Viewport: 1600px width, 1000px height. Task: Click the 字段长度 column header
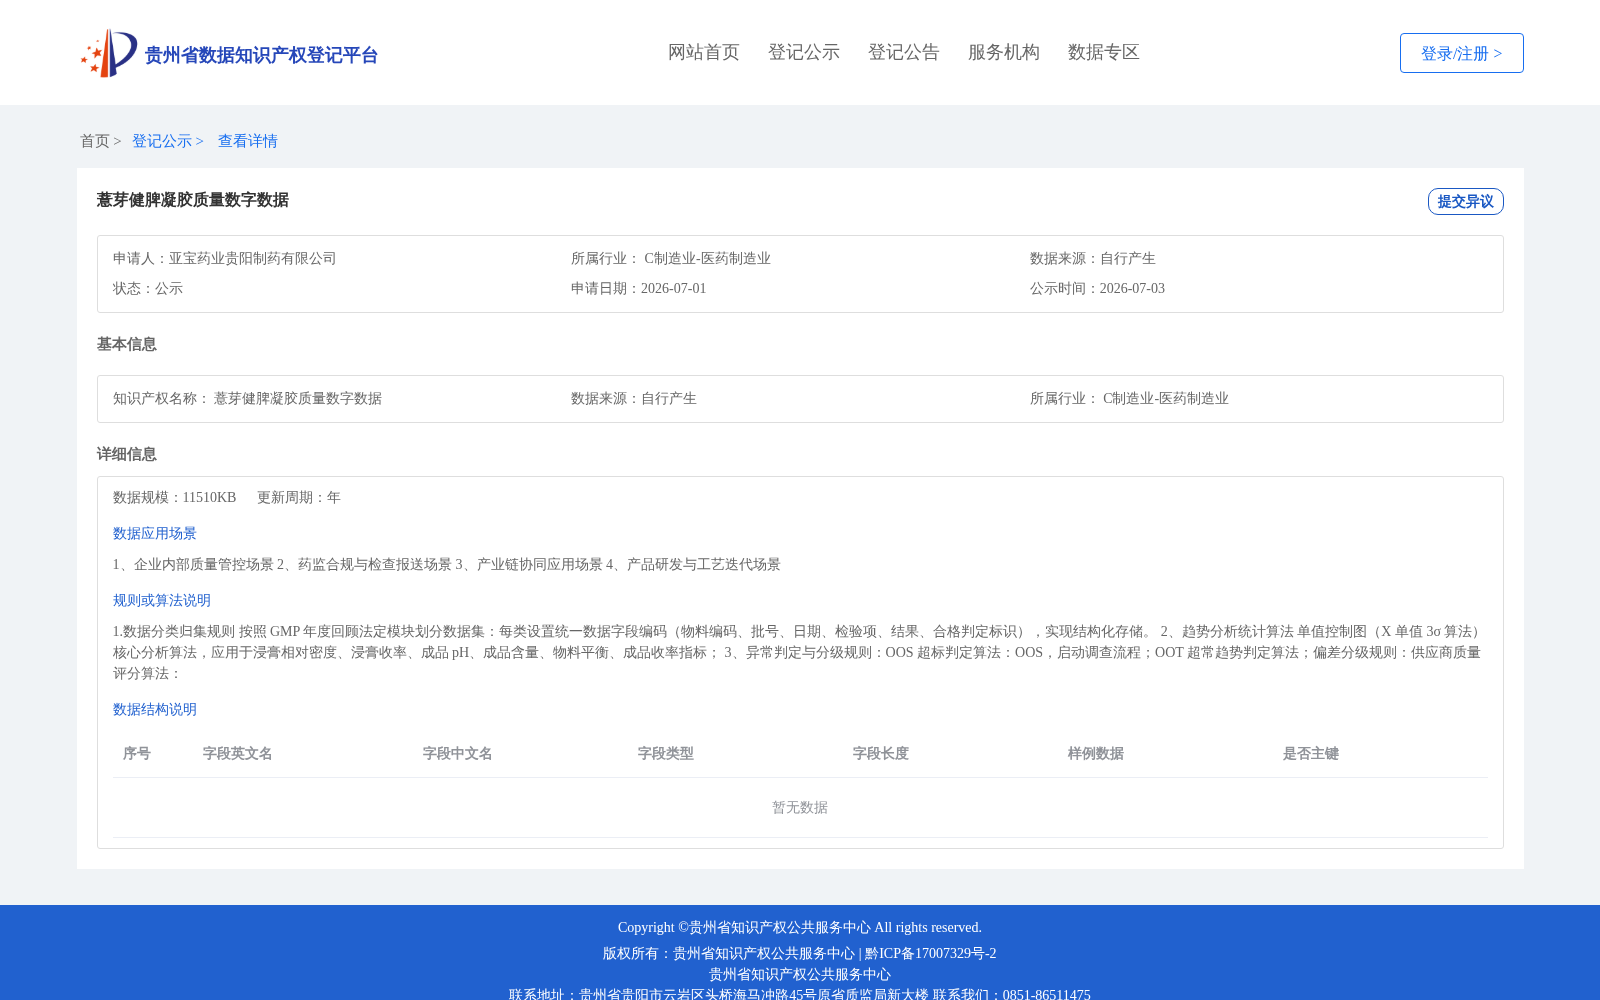(x=881, y=753)
